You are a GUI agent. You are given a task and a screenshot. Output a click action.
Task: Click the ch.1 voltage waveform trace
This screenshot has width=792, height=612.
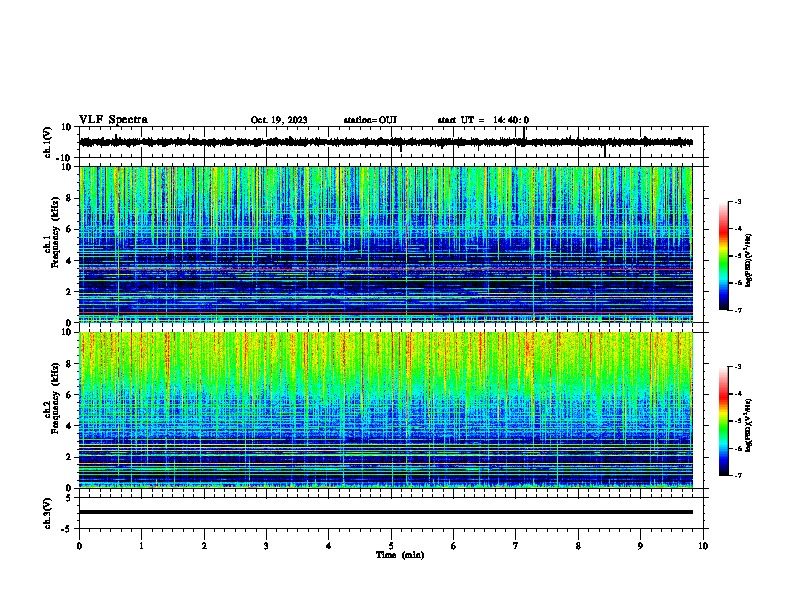[x=386, y=142]
